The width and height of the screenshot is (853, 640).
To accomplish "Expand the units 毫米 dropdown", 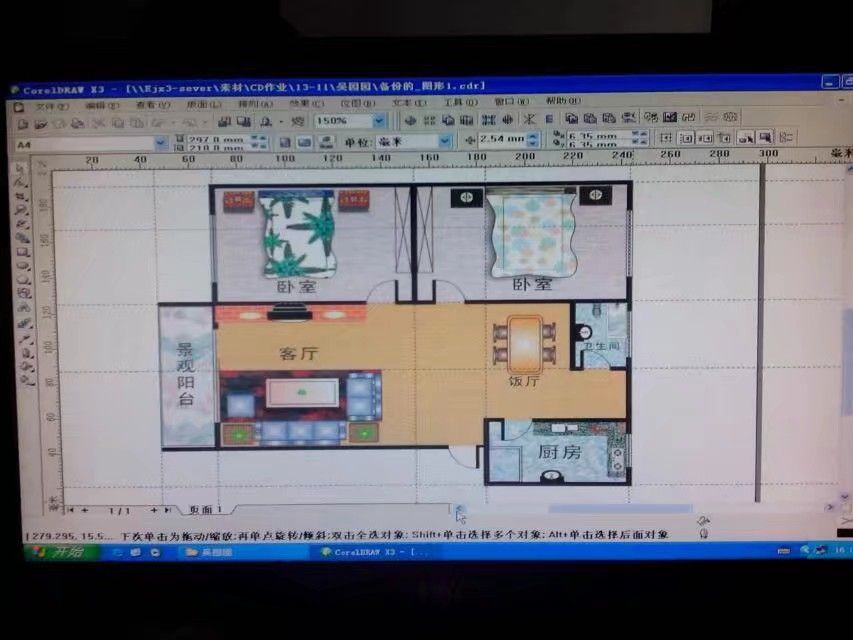I will click(x=444, y=142).
